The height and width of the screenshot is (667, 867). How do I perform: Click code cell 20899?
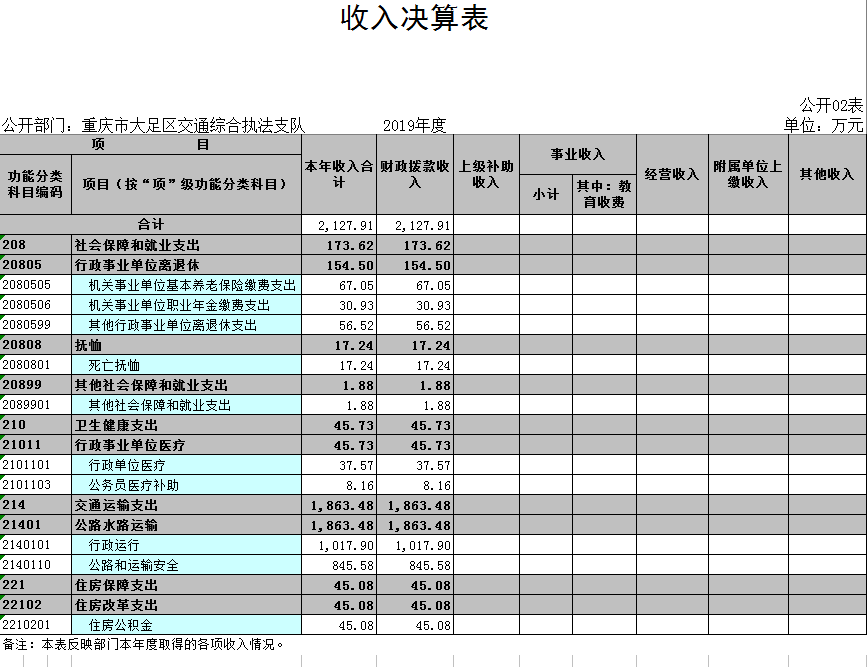pyautogui.click(x=36, y=384)
